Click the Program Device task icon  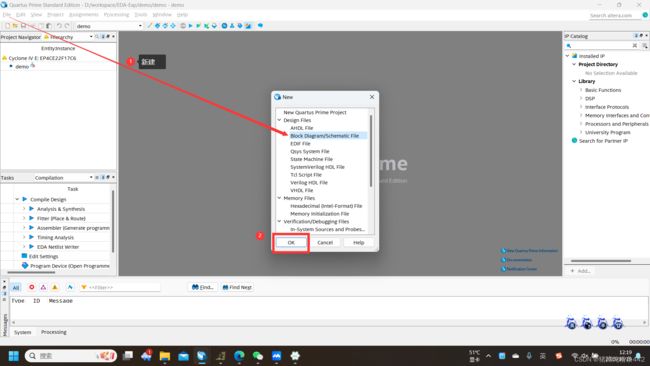tap(25, 265)
